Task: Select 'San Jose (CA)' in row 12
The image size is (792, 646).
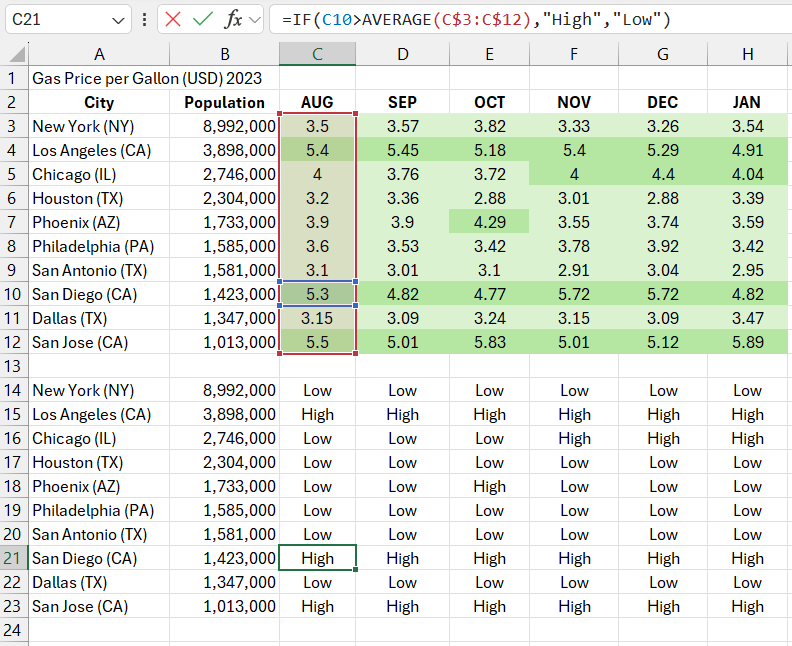Action: 99,342
